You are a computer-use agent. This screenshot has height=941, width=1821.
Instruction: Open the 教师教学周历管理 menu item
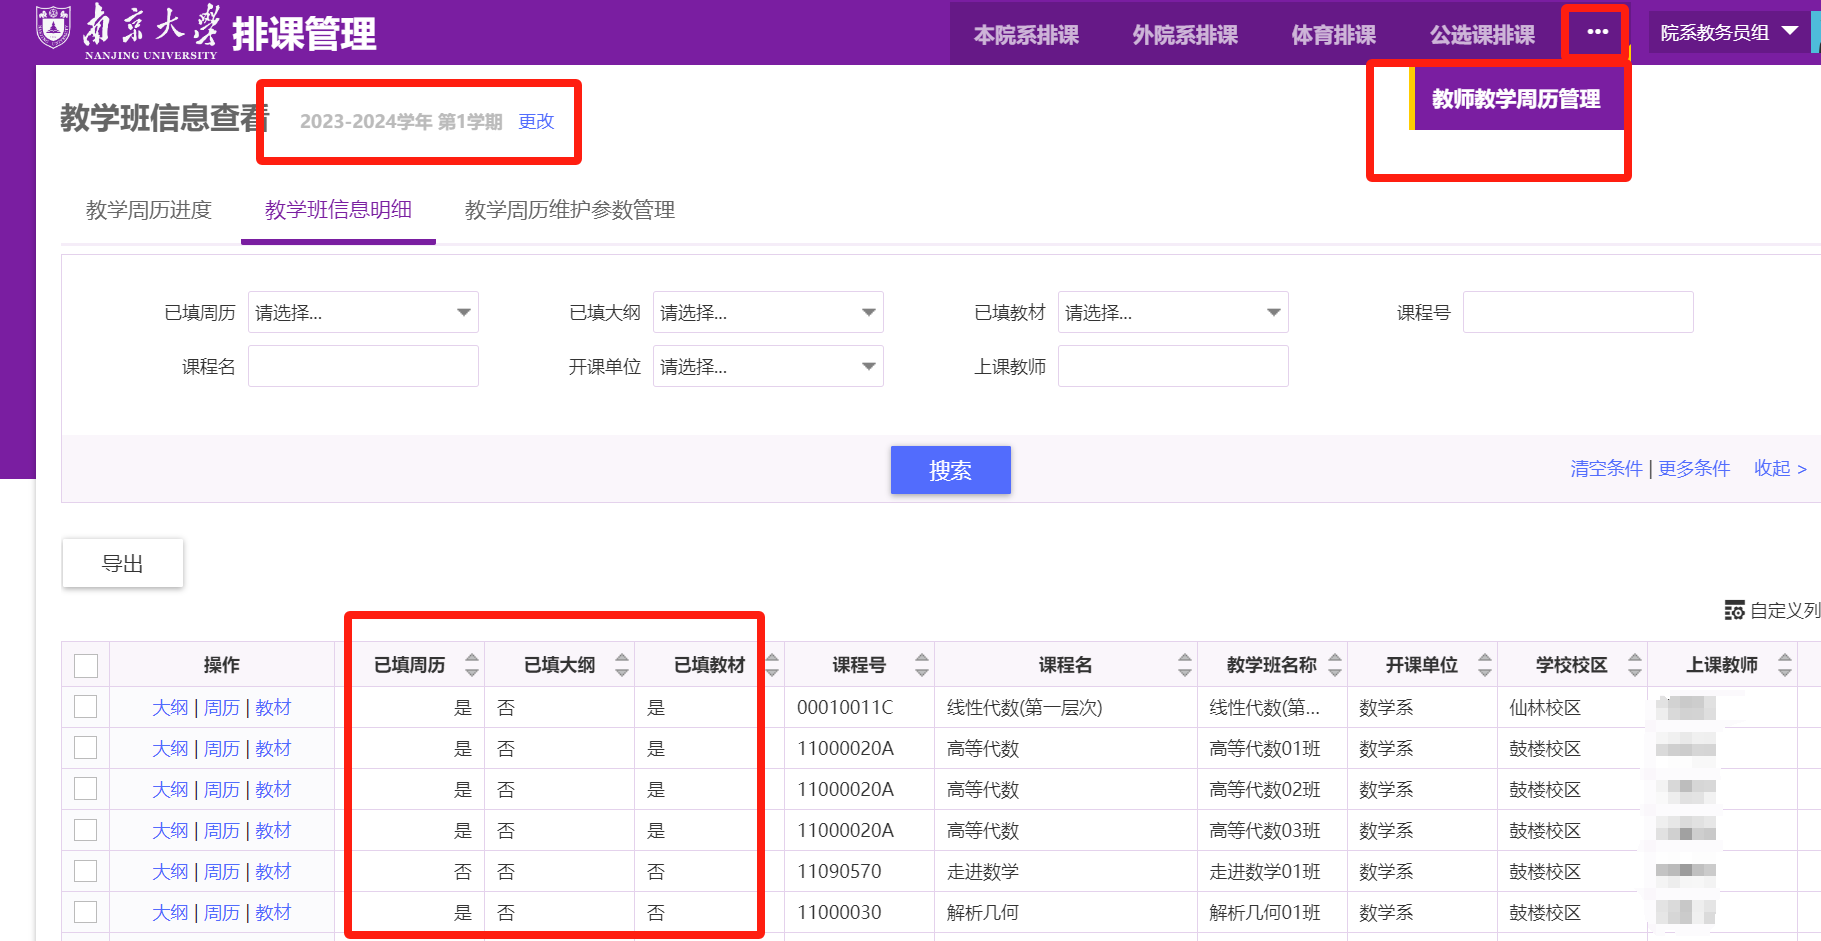[1516, 99]
